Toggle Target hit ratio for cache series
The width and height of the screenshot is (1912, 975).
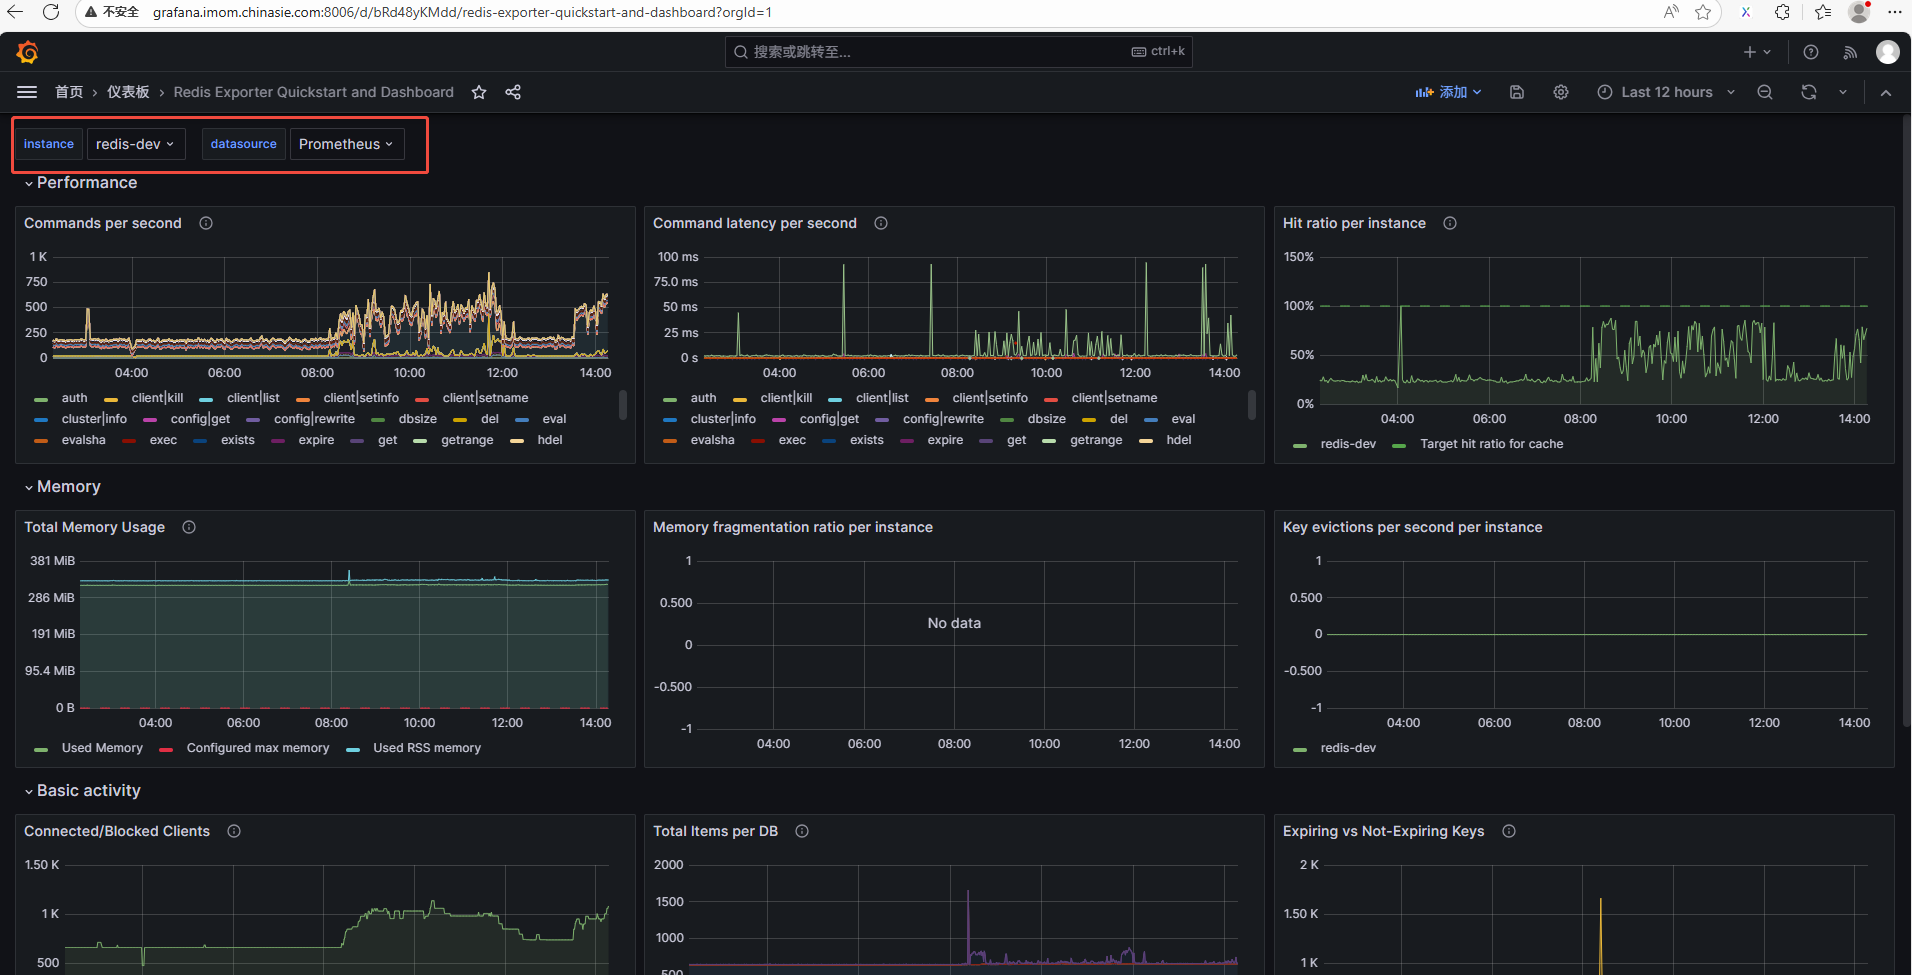[x=1491, y=444]
